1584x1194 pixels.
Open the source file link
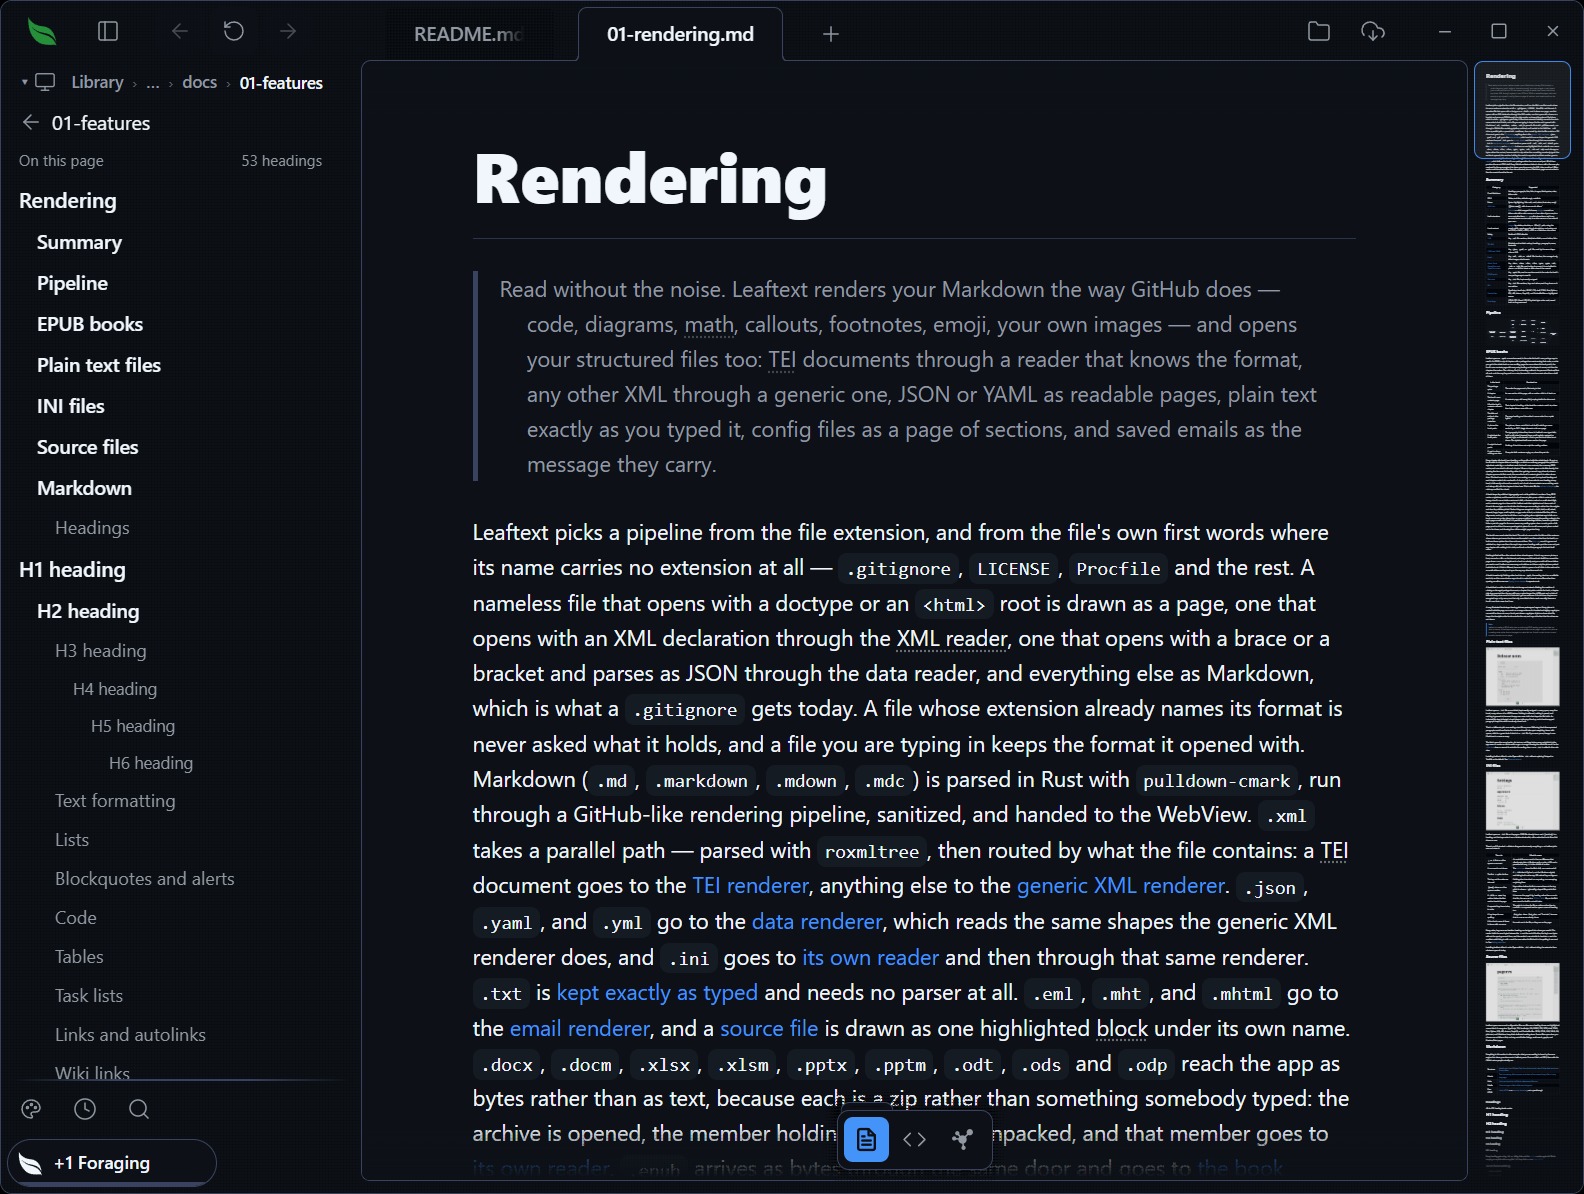click(769, 1028)
